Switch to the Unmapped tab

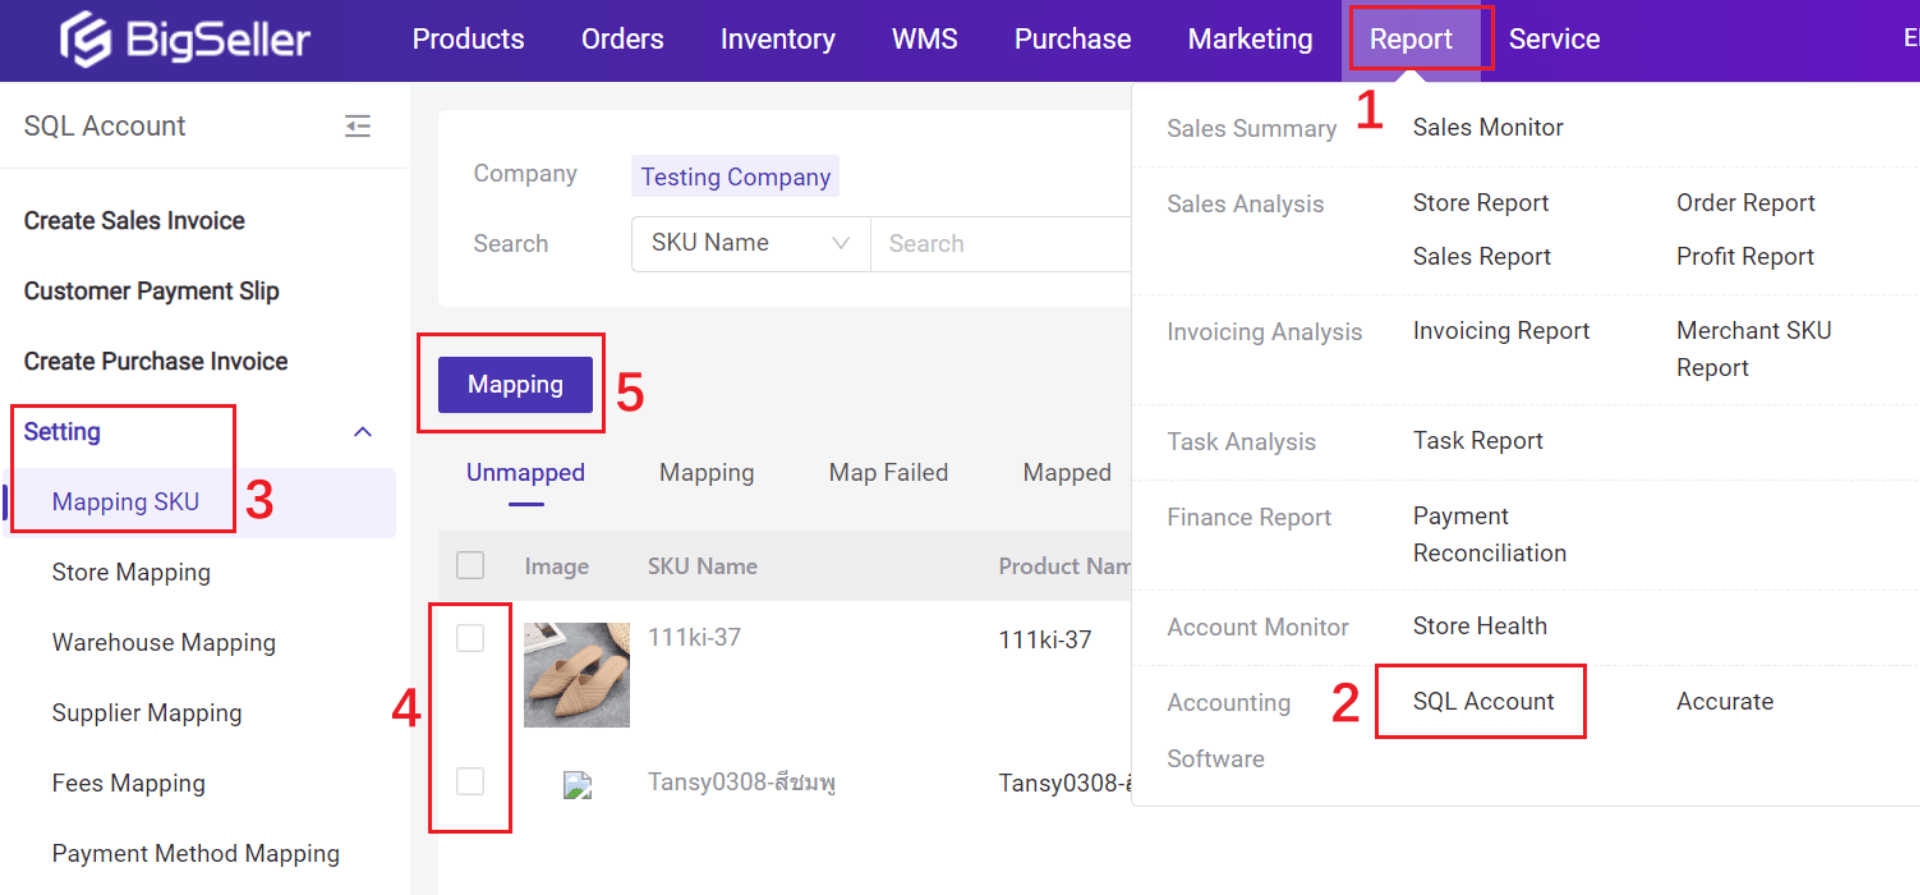[x=525, y=473]
